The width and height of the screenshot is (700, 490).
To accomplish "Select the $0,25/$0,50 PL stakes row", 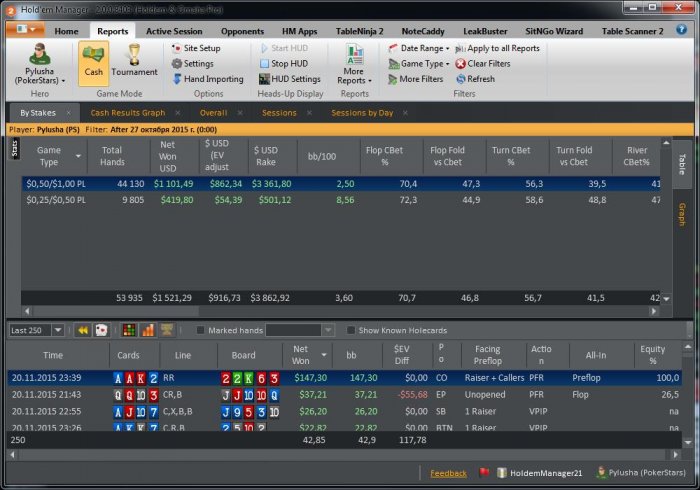I will [341, 200].
